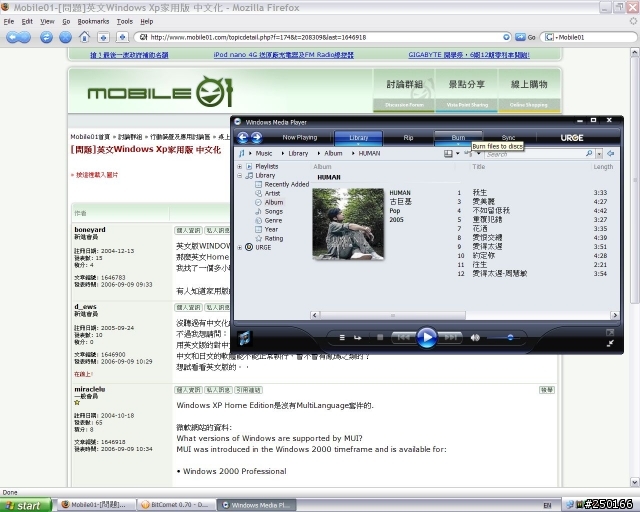Open the HUMAN breadcrumb arrow

[x=353, y=154]
